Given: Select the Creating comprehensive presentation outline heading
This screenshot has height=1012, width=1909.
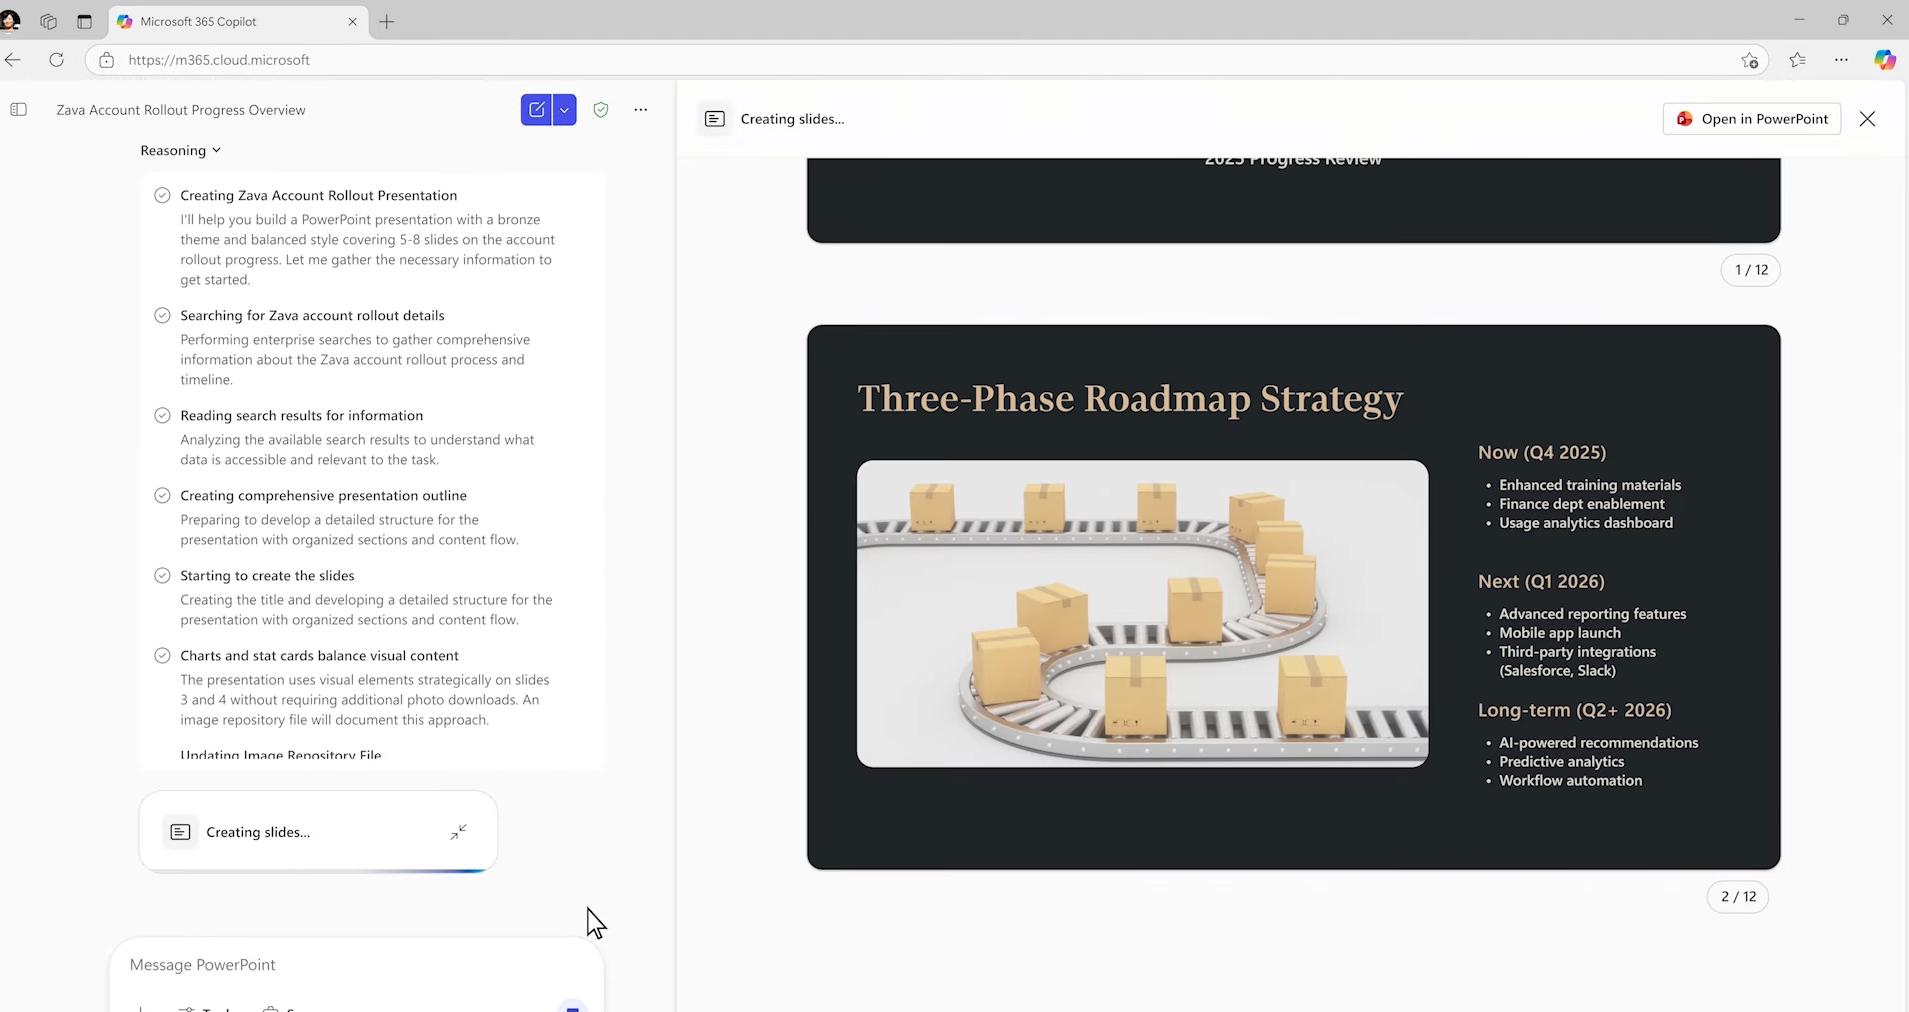Looking at the screenshot, I should pos(323,495).
